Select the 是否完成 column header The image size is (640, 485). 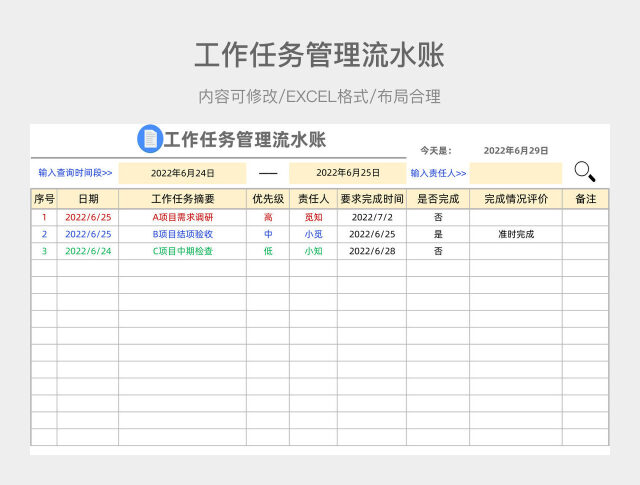point(438,199)
